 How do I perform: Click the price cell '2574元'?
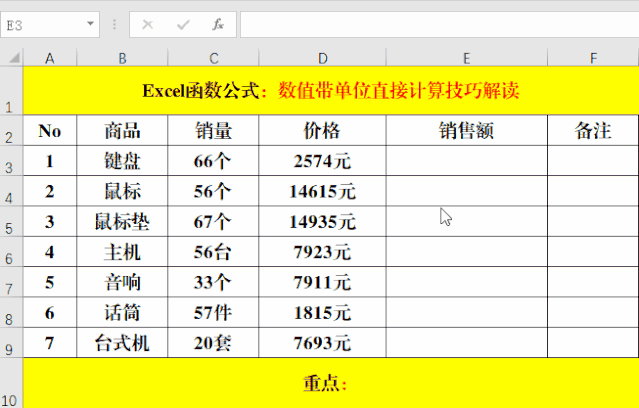coord(322,161)
